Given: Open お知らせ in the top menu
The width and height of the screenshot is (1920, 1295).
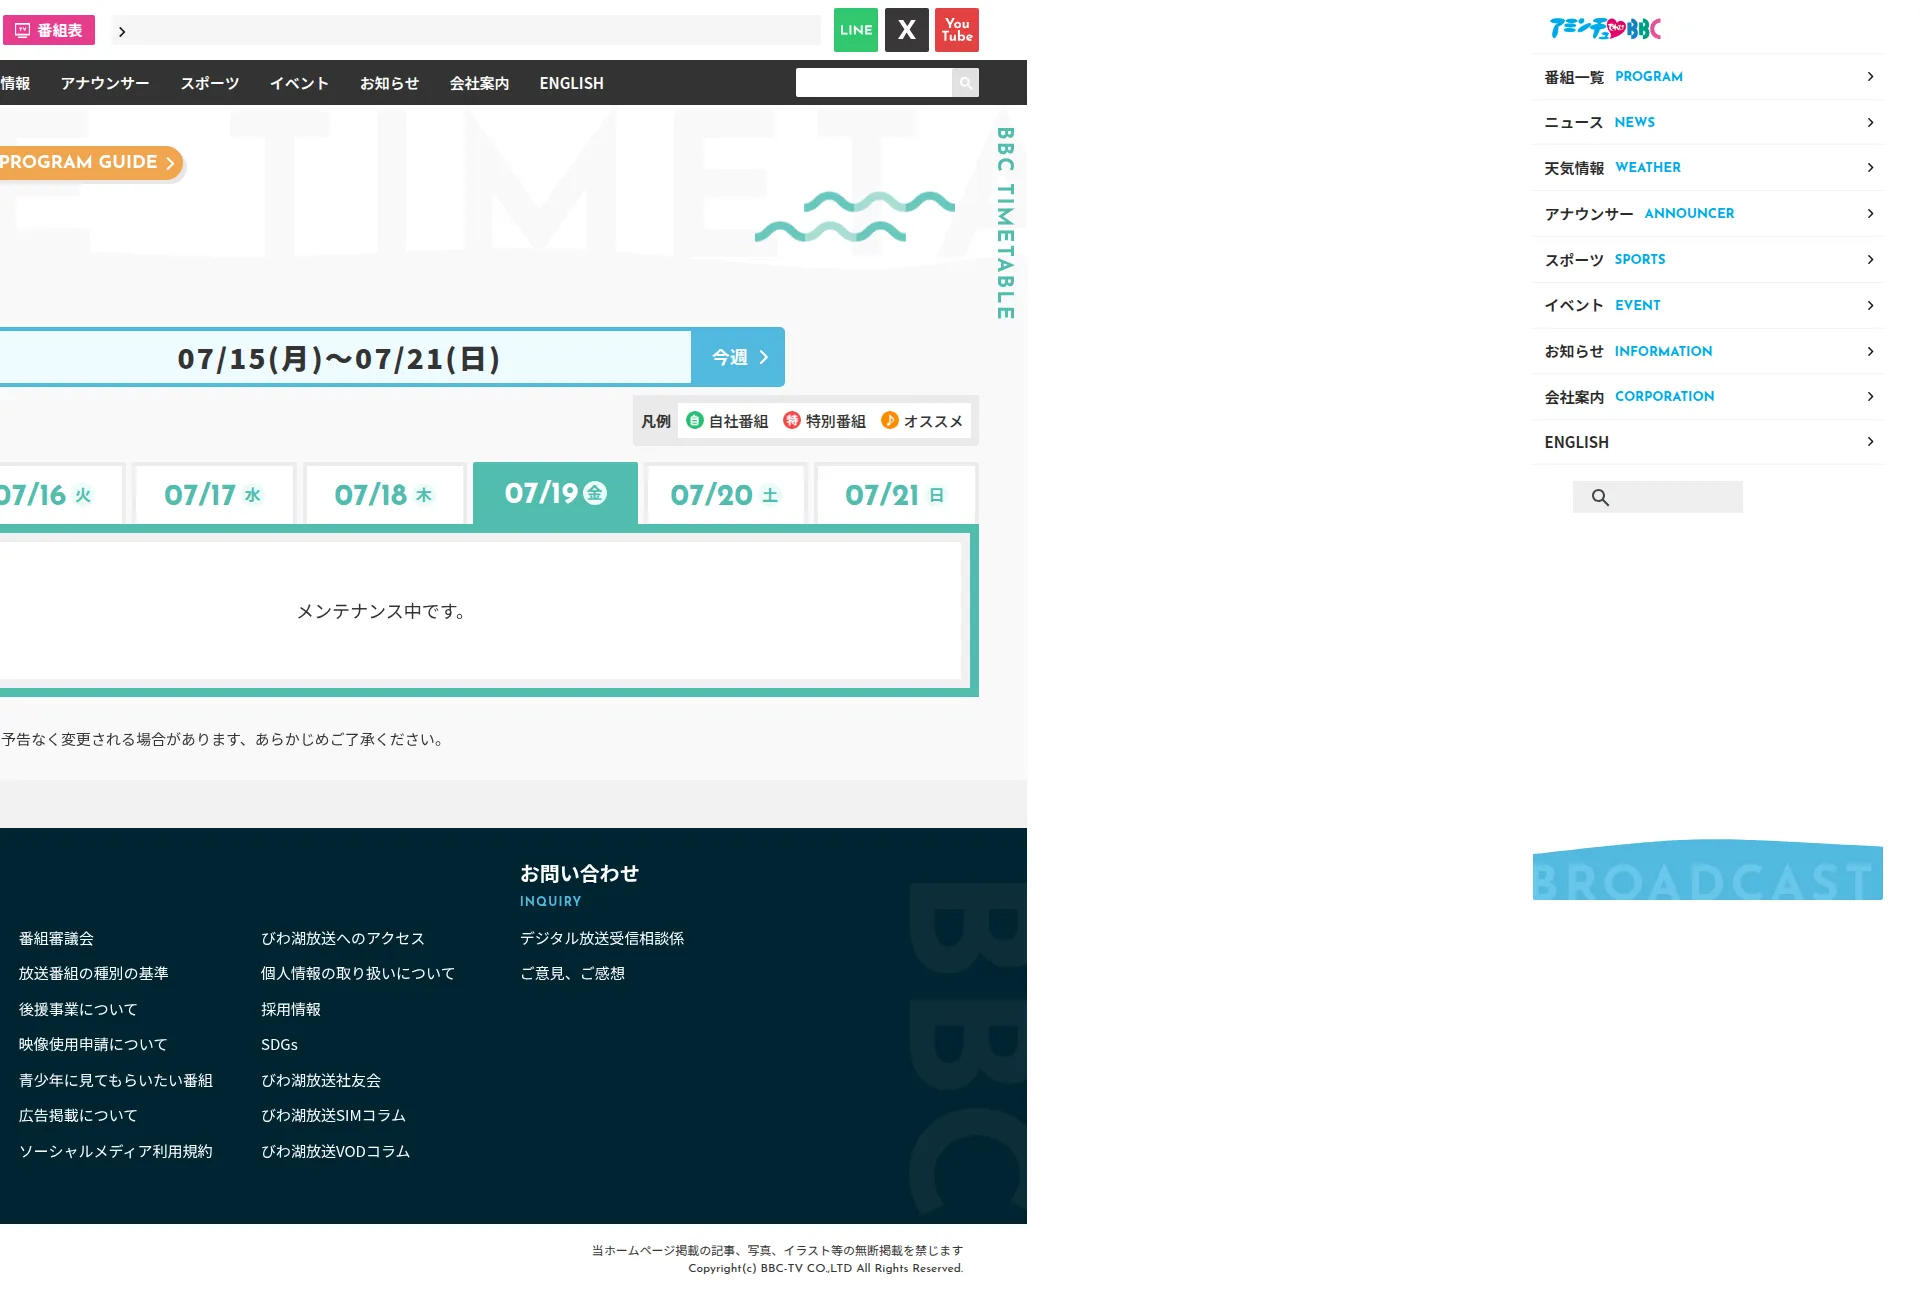Looking at the screenshot, I should coord(389,83).
